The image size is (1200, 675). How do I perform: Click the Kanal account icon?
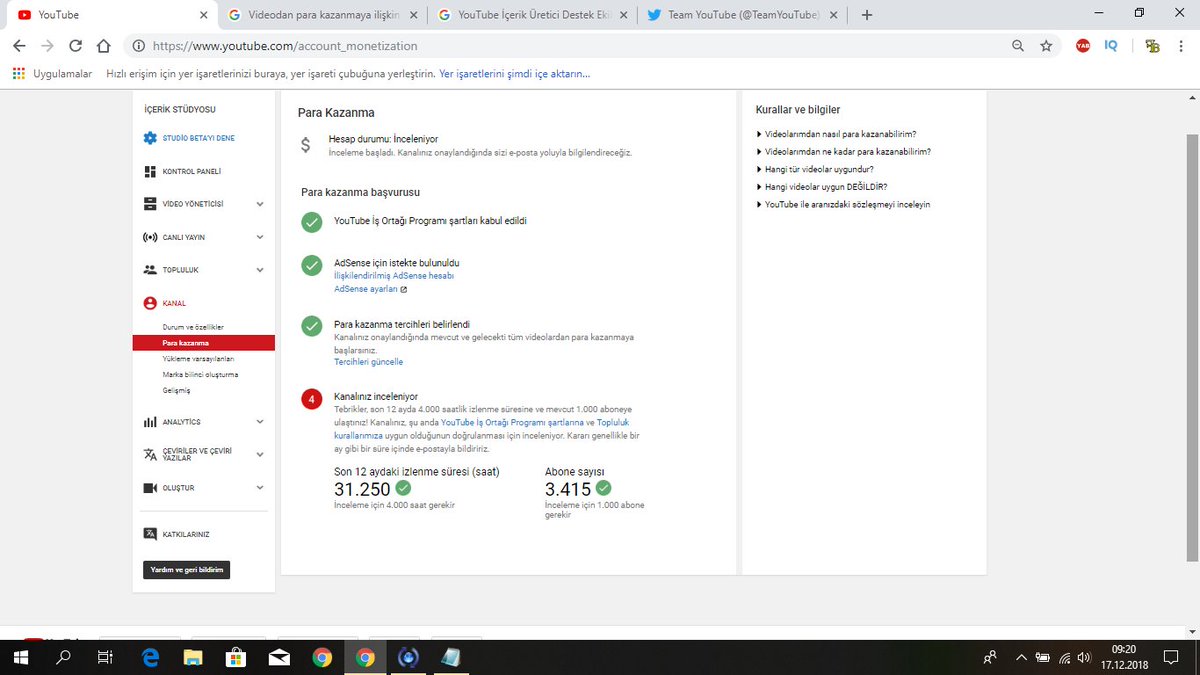point(150,303)
